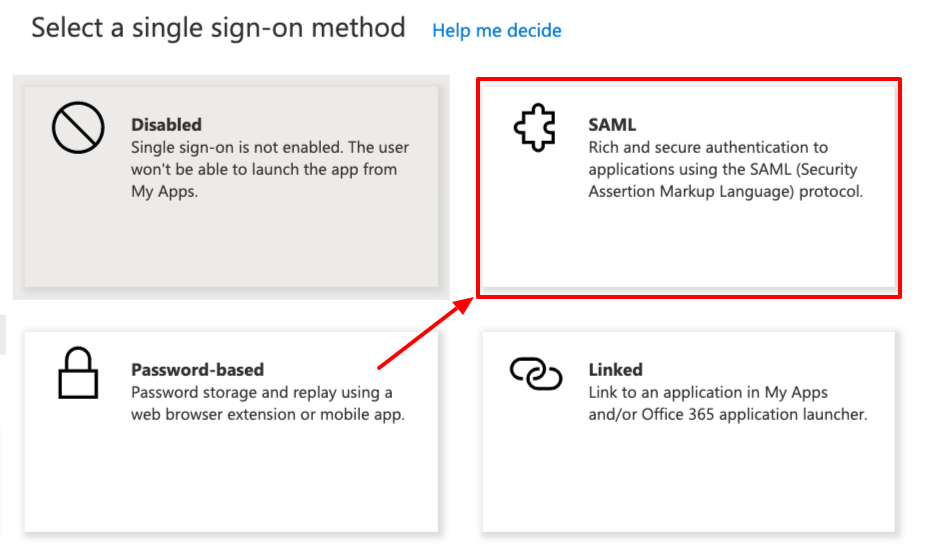The height and width of the screenshot is (558, 928).
Task: Click the text 'Single sign-on is not enabled'
Action: click(x=236, y=147)
